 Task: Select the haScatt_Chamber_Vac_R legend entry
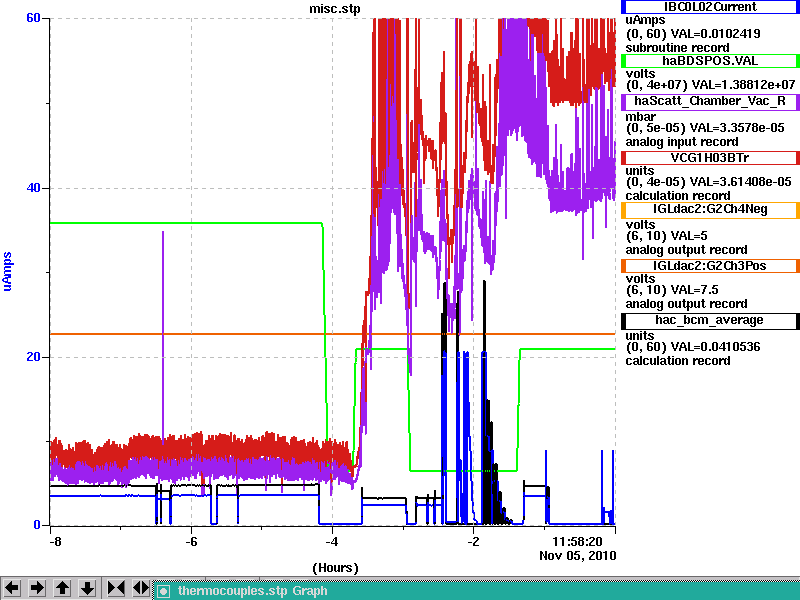coord(710,101)
